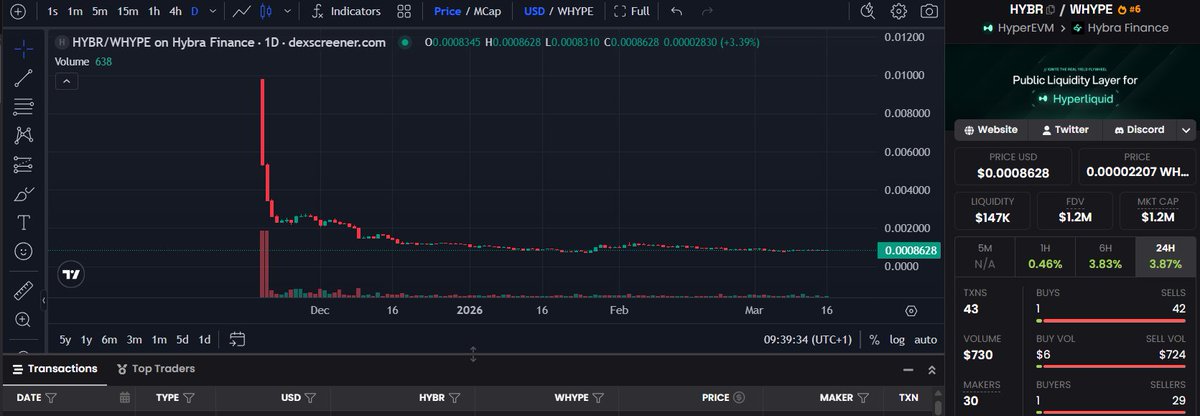The image size is (1200, 416).
Task: Filter transactions by MAKER column
Action: point(862,398)
